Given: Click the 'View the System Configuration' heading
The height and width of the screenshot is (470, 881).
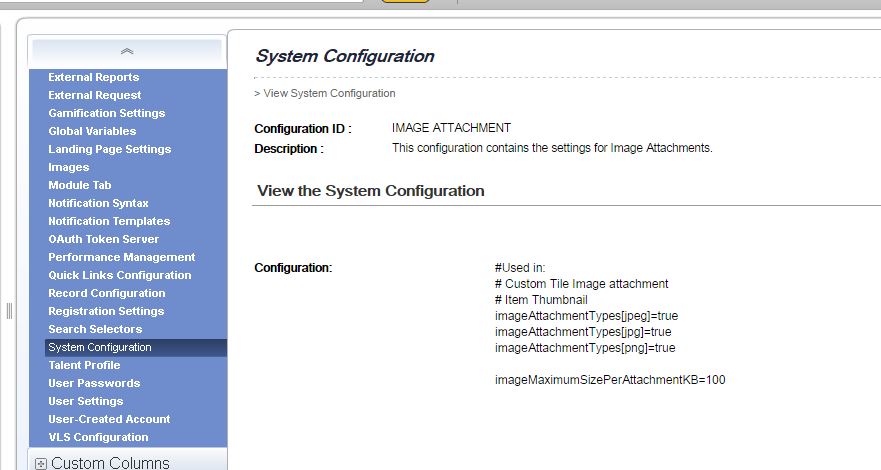Looking at the screenshot, I should click(371, 191).
